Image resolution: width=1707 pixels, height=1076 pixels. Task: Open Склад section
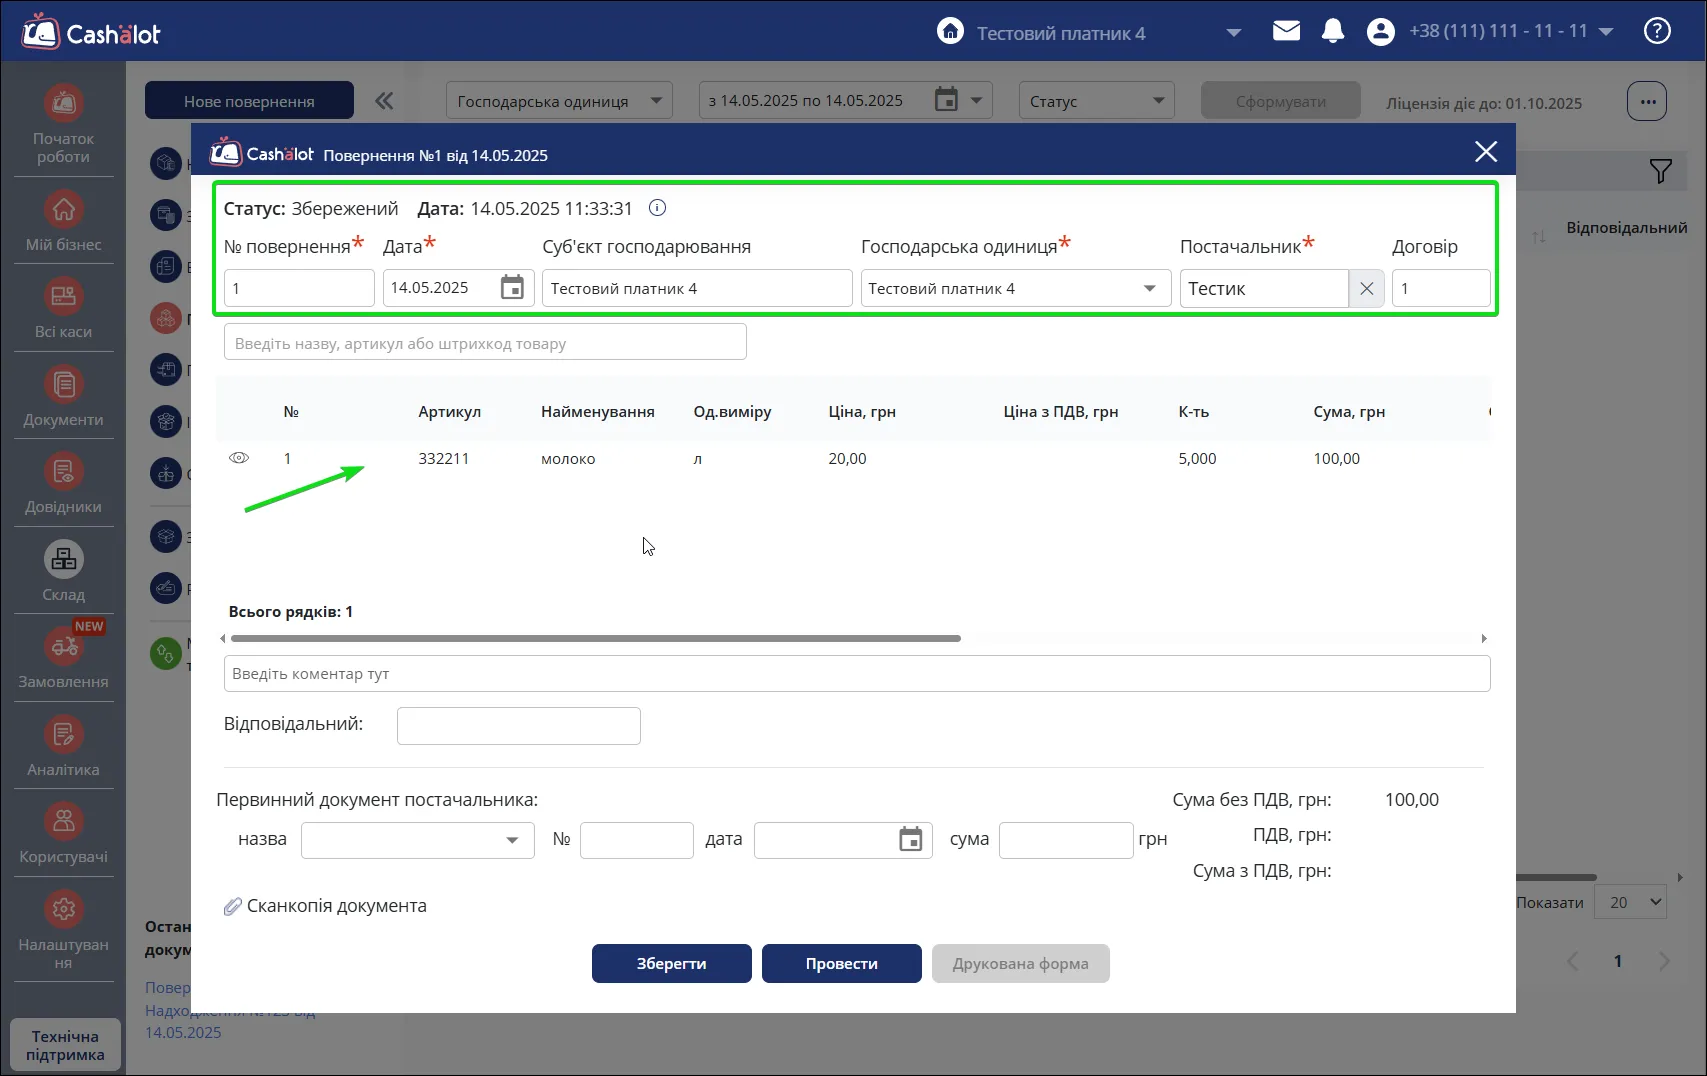coord(63,571)
